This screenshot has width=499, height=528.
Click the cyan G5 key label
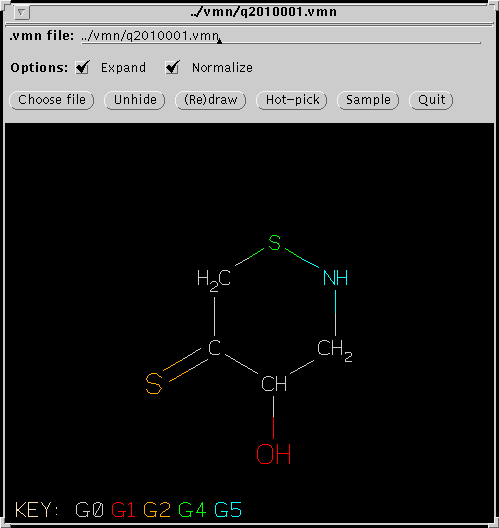[x=228, y=510]
